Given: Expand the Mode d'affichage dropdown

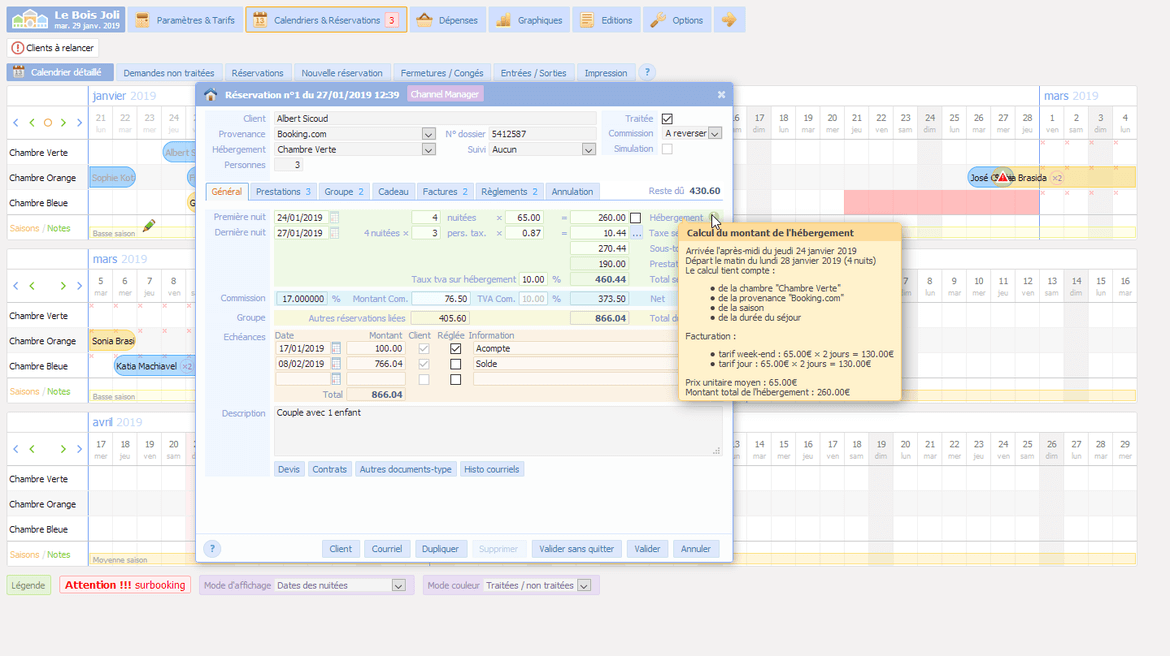Looking at the screenshot, I should point(398,586).
